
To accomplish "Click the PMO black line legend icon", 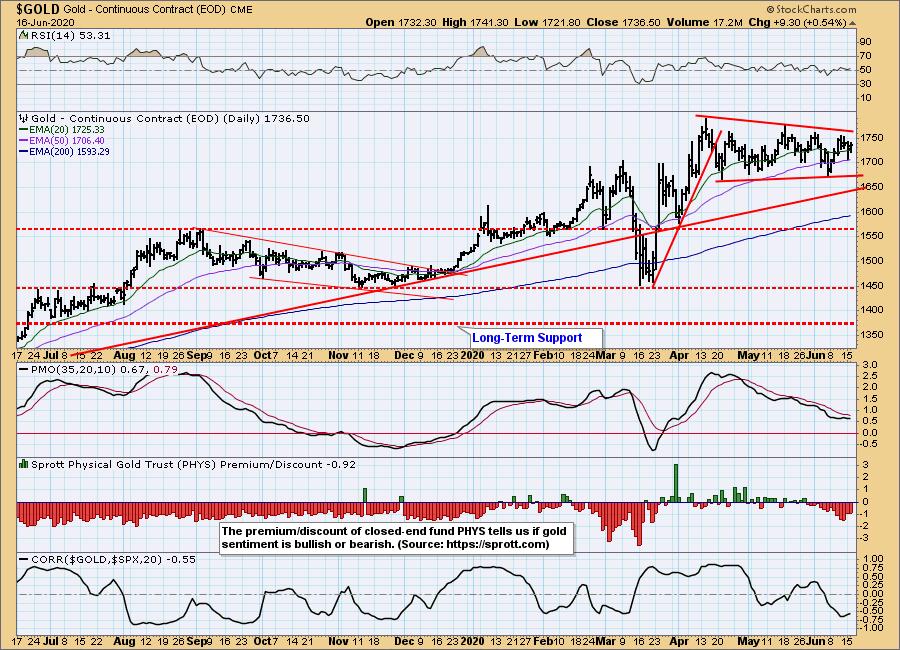I will (24, 369).
